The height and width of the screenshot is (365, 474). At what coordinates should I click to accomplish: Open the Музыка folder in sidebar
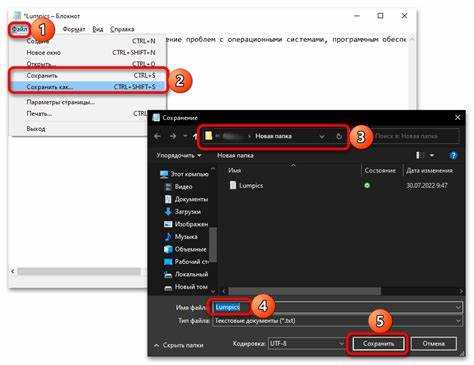181,237
